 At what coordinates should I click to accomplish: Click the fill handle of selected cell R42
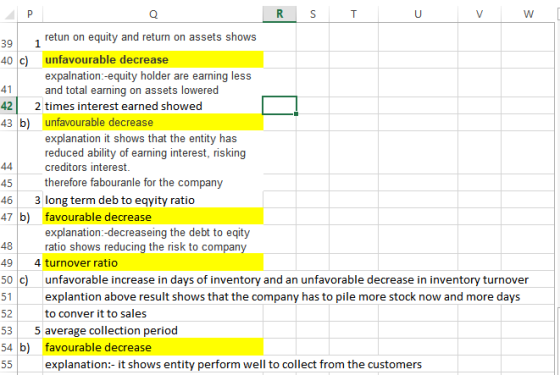pyautogui.click(x=296, y=114)
